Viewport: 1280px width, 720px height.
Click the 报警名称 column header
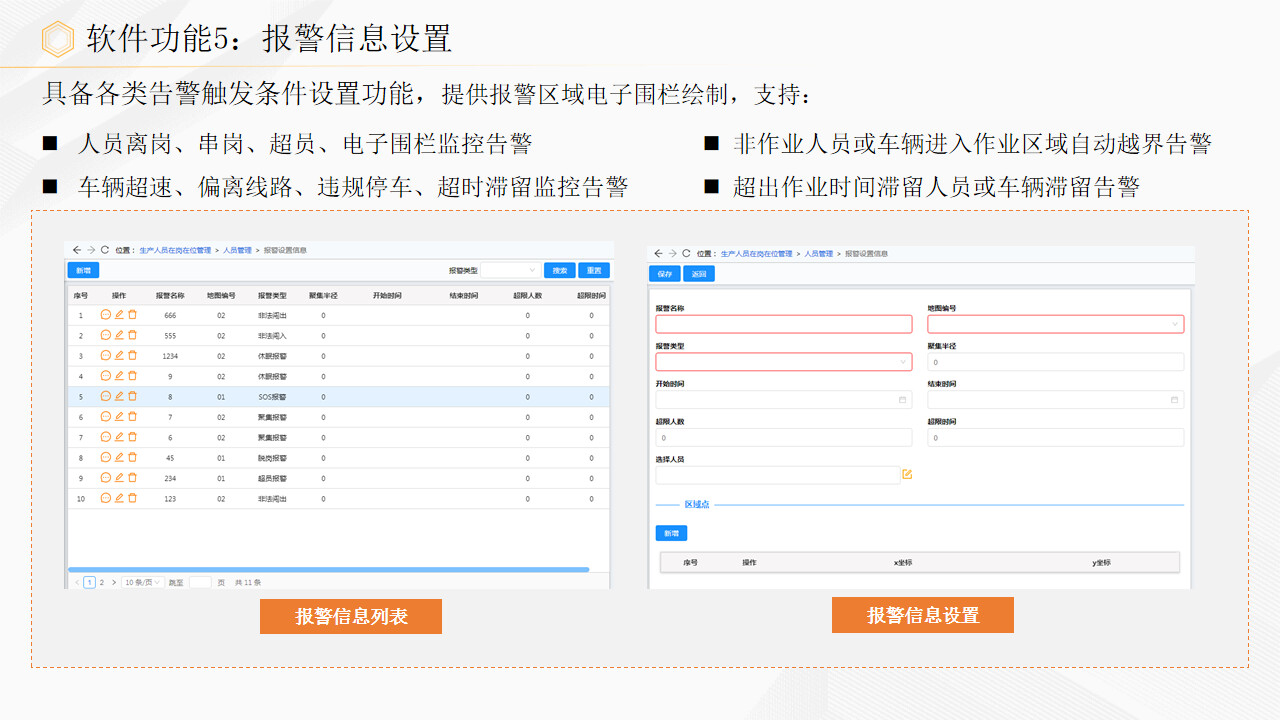pos(170,296)
